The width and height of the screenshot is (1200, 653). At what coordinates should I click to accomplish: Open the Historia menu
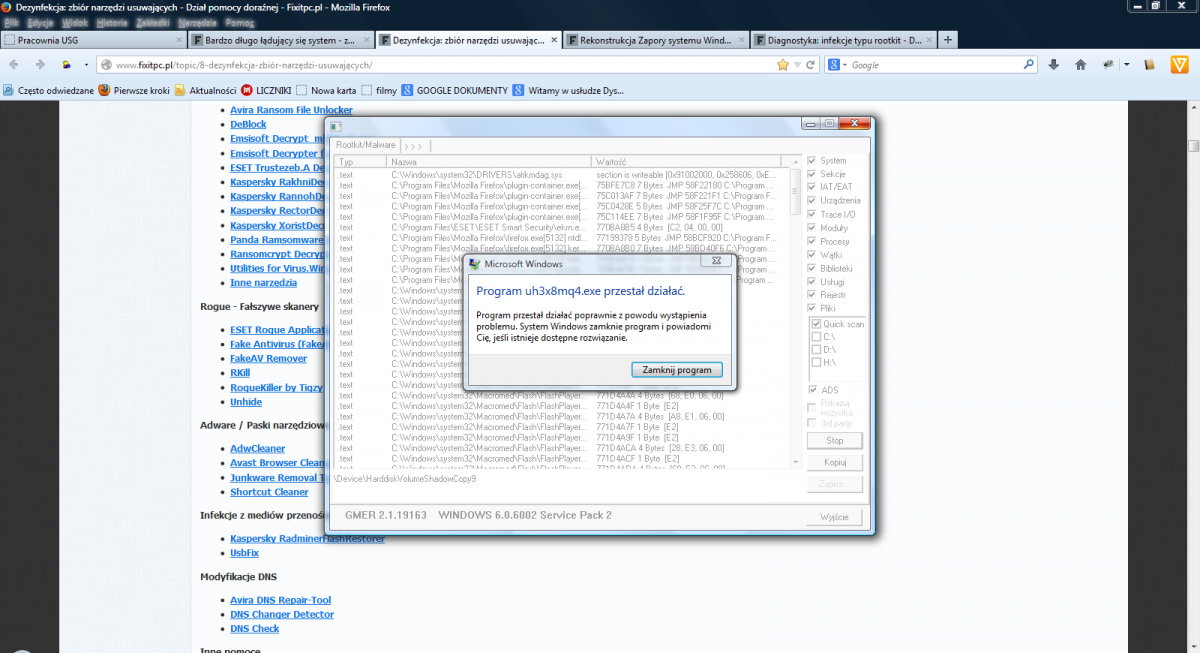pyautogui.click(x=113, y=22)
